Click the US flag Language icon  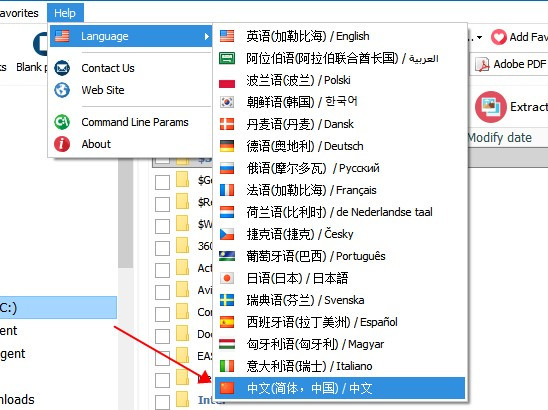point(62,36)
